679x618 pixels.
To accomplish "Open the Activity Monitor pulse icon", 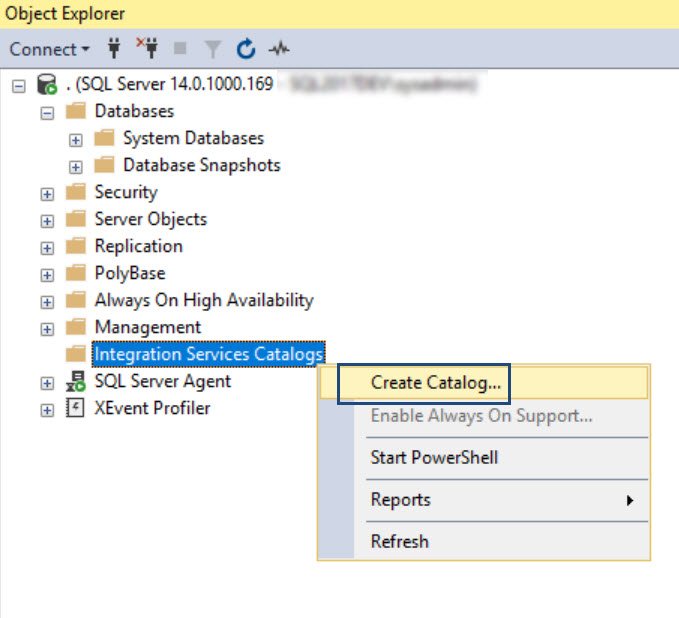I will 279,49.
